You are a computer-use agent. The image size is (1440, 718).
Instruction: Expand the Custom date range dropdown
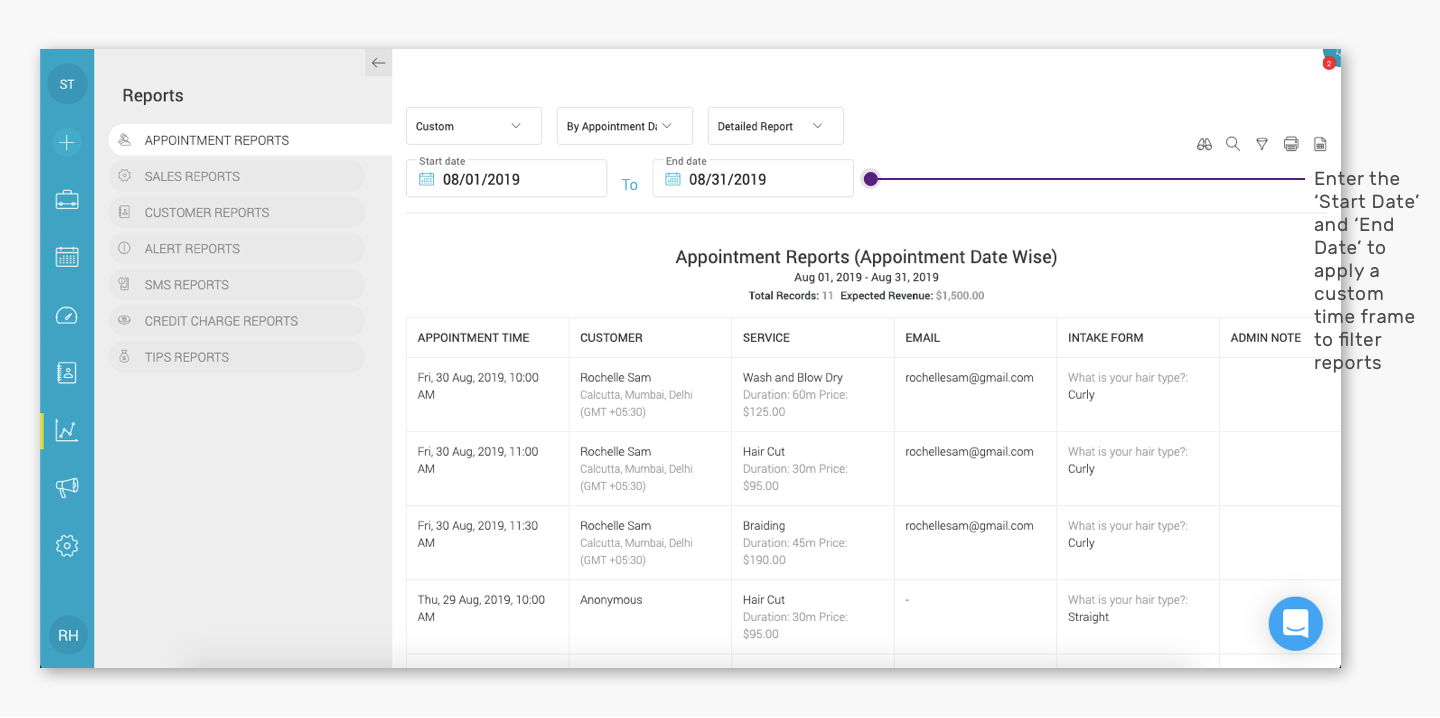pos(474,126)
